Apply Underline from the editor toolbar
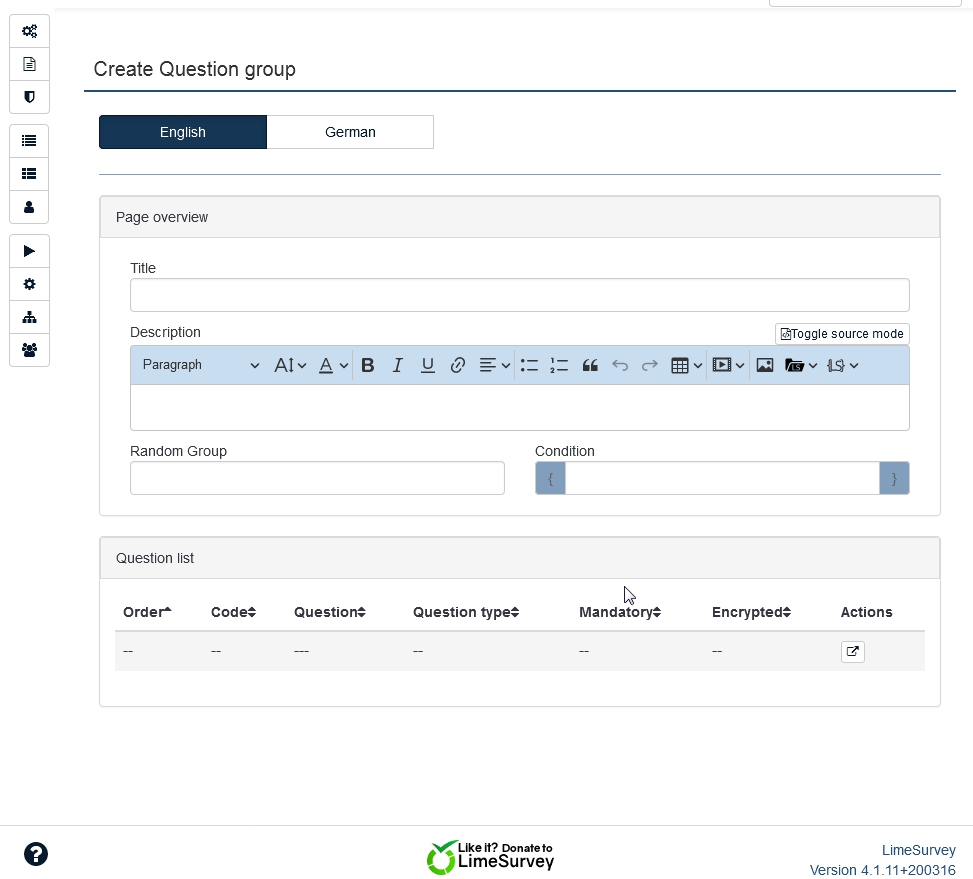Screen dimensions: 973x879 point(427,366)
